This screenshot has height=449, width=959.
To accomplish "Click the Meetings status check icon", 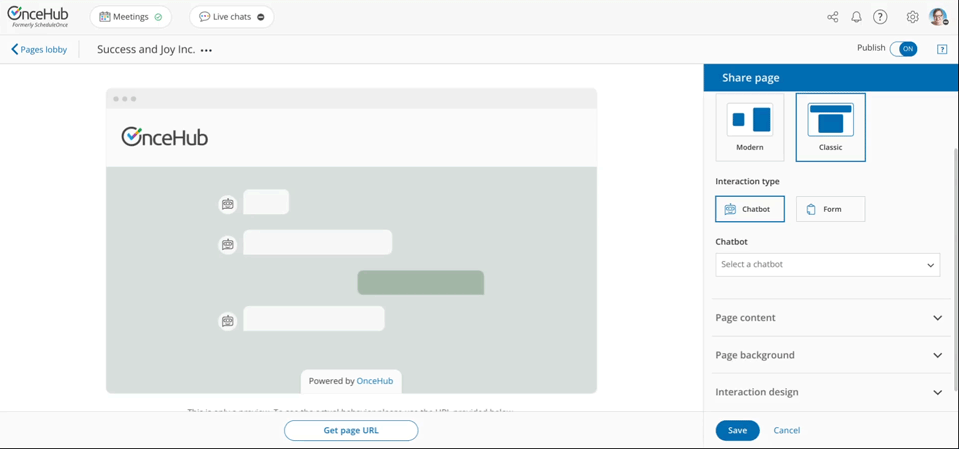I will pyautogui.click(x=158, y=17).
